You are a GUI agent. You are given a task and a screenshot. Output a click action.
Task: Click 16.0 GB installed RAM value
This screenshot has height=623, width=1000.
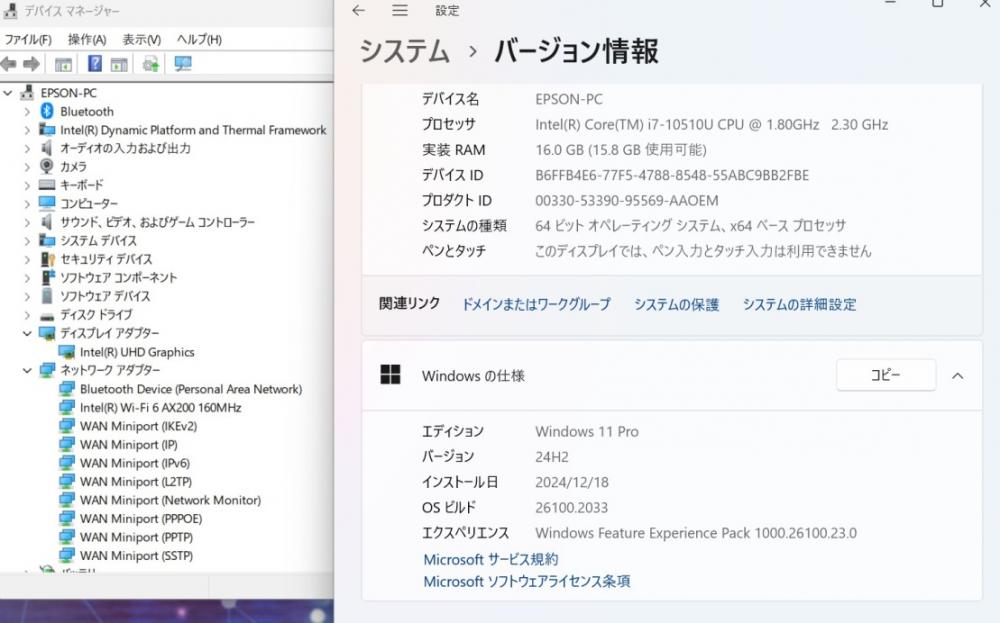[621, 150]
